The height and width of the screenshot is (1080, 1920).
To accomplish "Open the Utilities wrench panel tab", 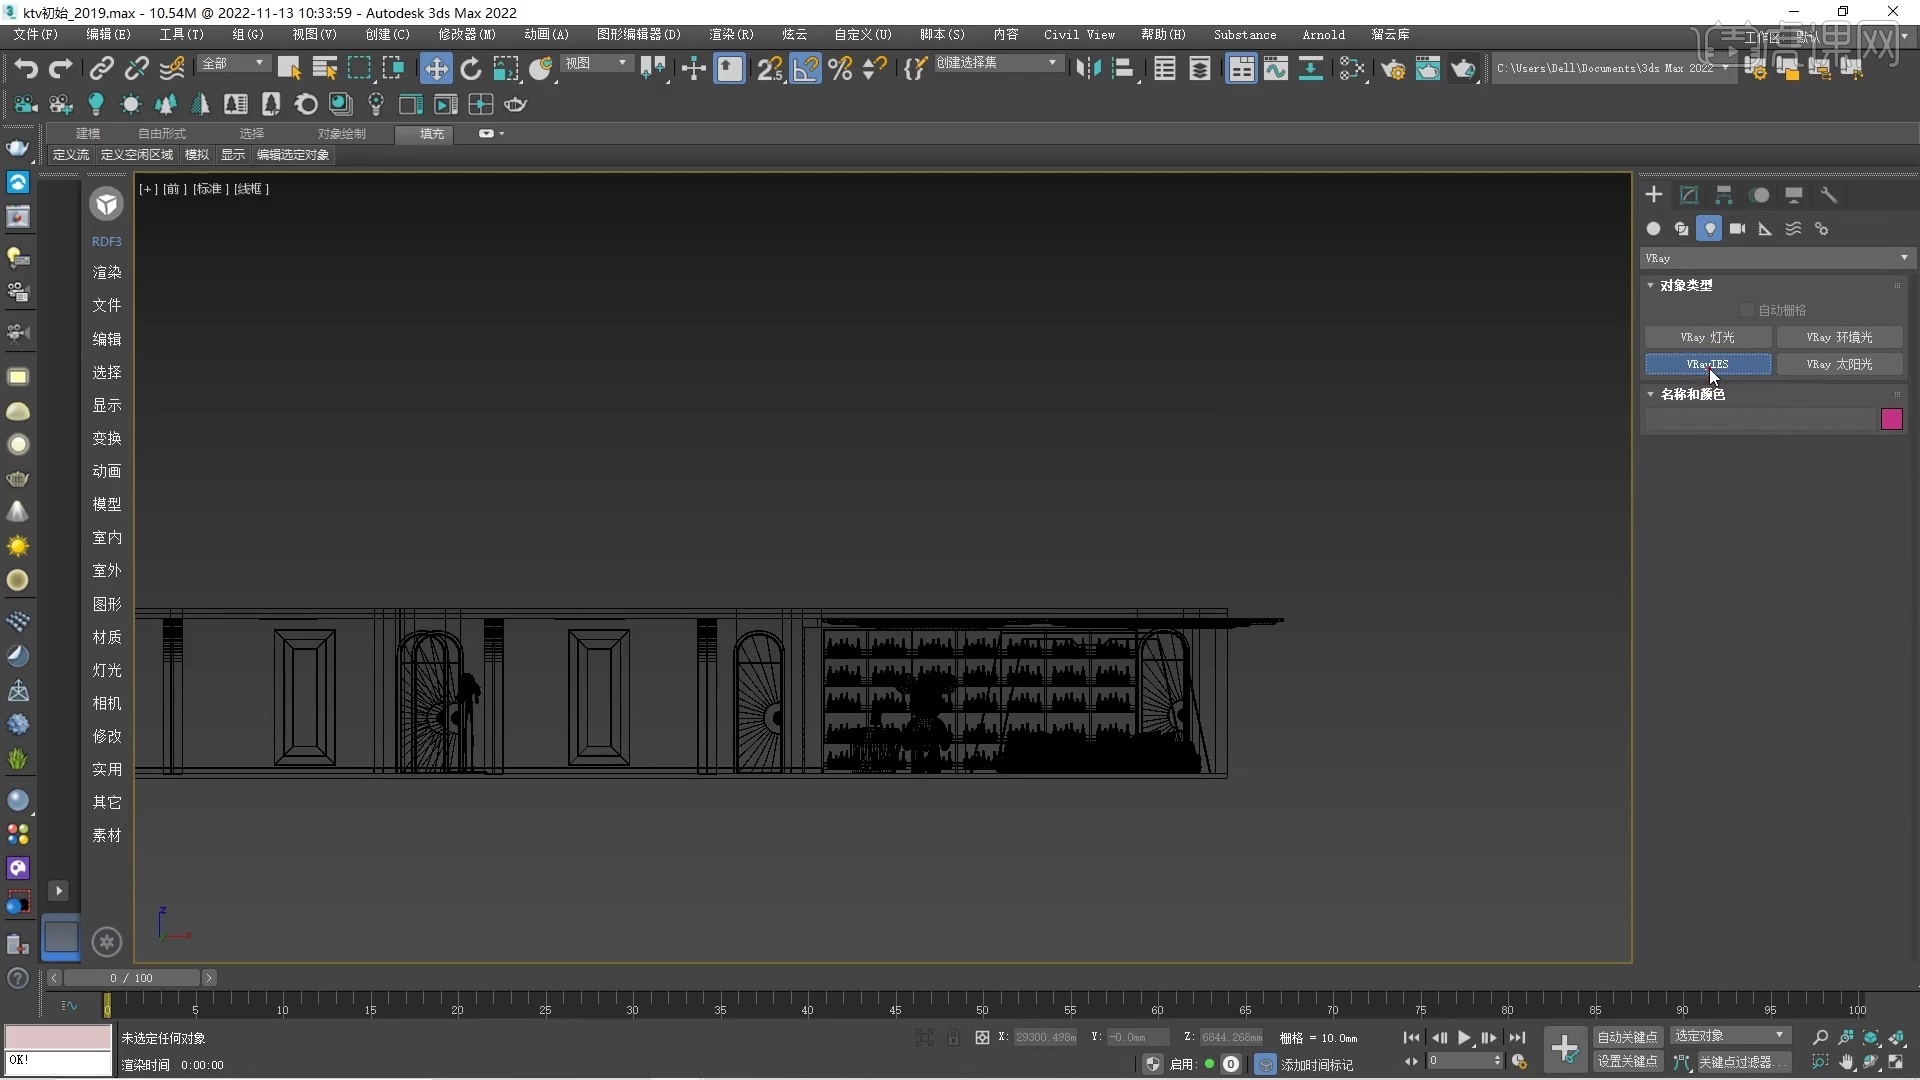I will tap(1829, 195).
